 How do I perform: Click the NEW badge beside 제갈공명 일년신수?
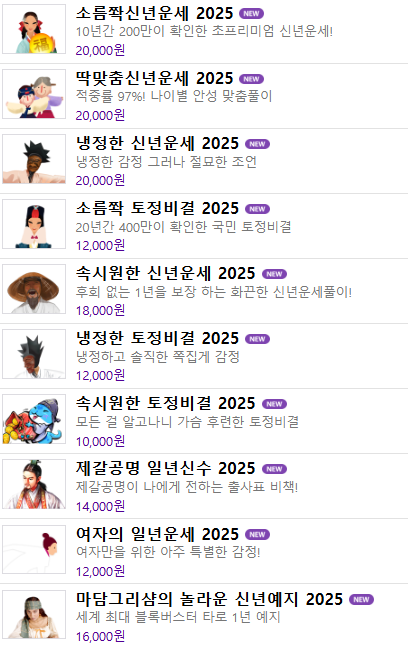(x=274, y=469)
